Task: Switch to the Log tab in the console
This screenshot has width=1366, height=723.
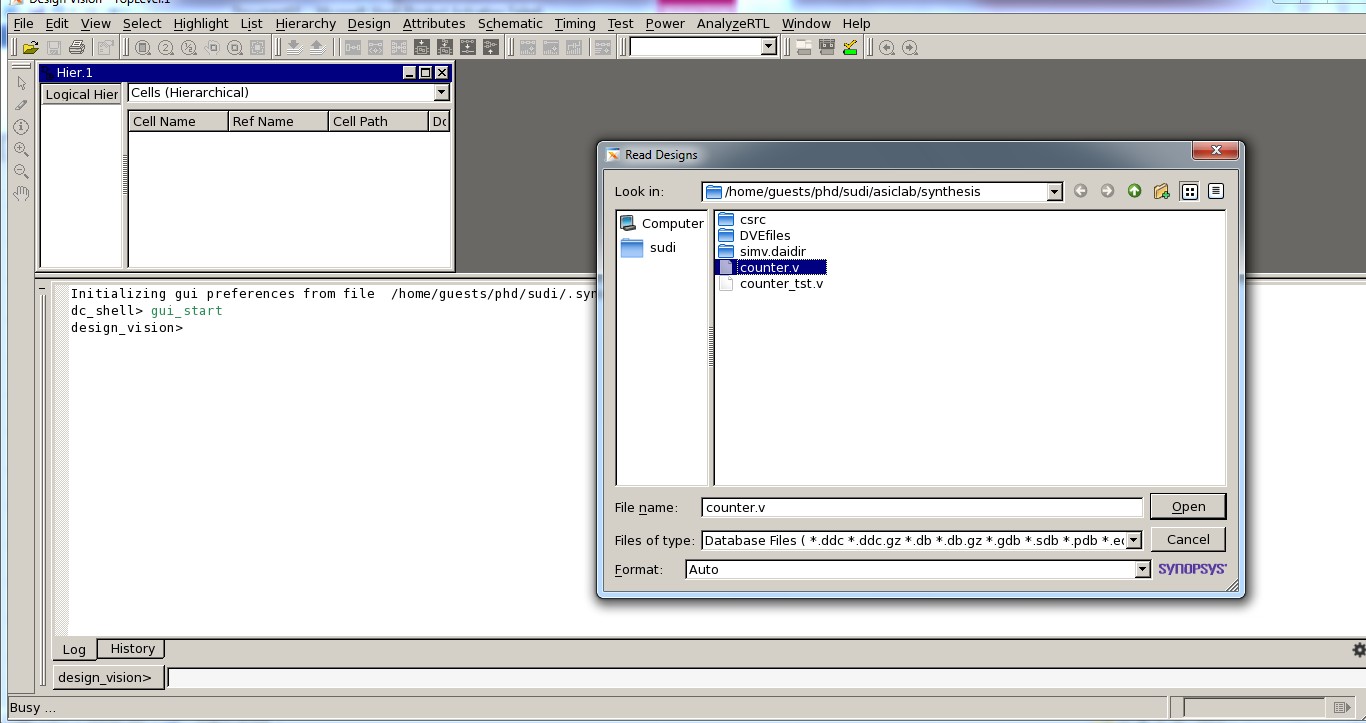Action: (74, 649)
